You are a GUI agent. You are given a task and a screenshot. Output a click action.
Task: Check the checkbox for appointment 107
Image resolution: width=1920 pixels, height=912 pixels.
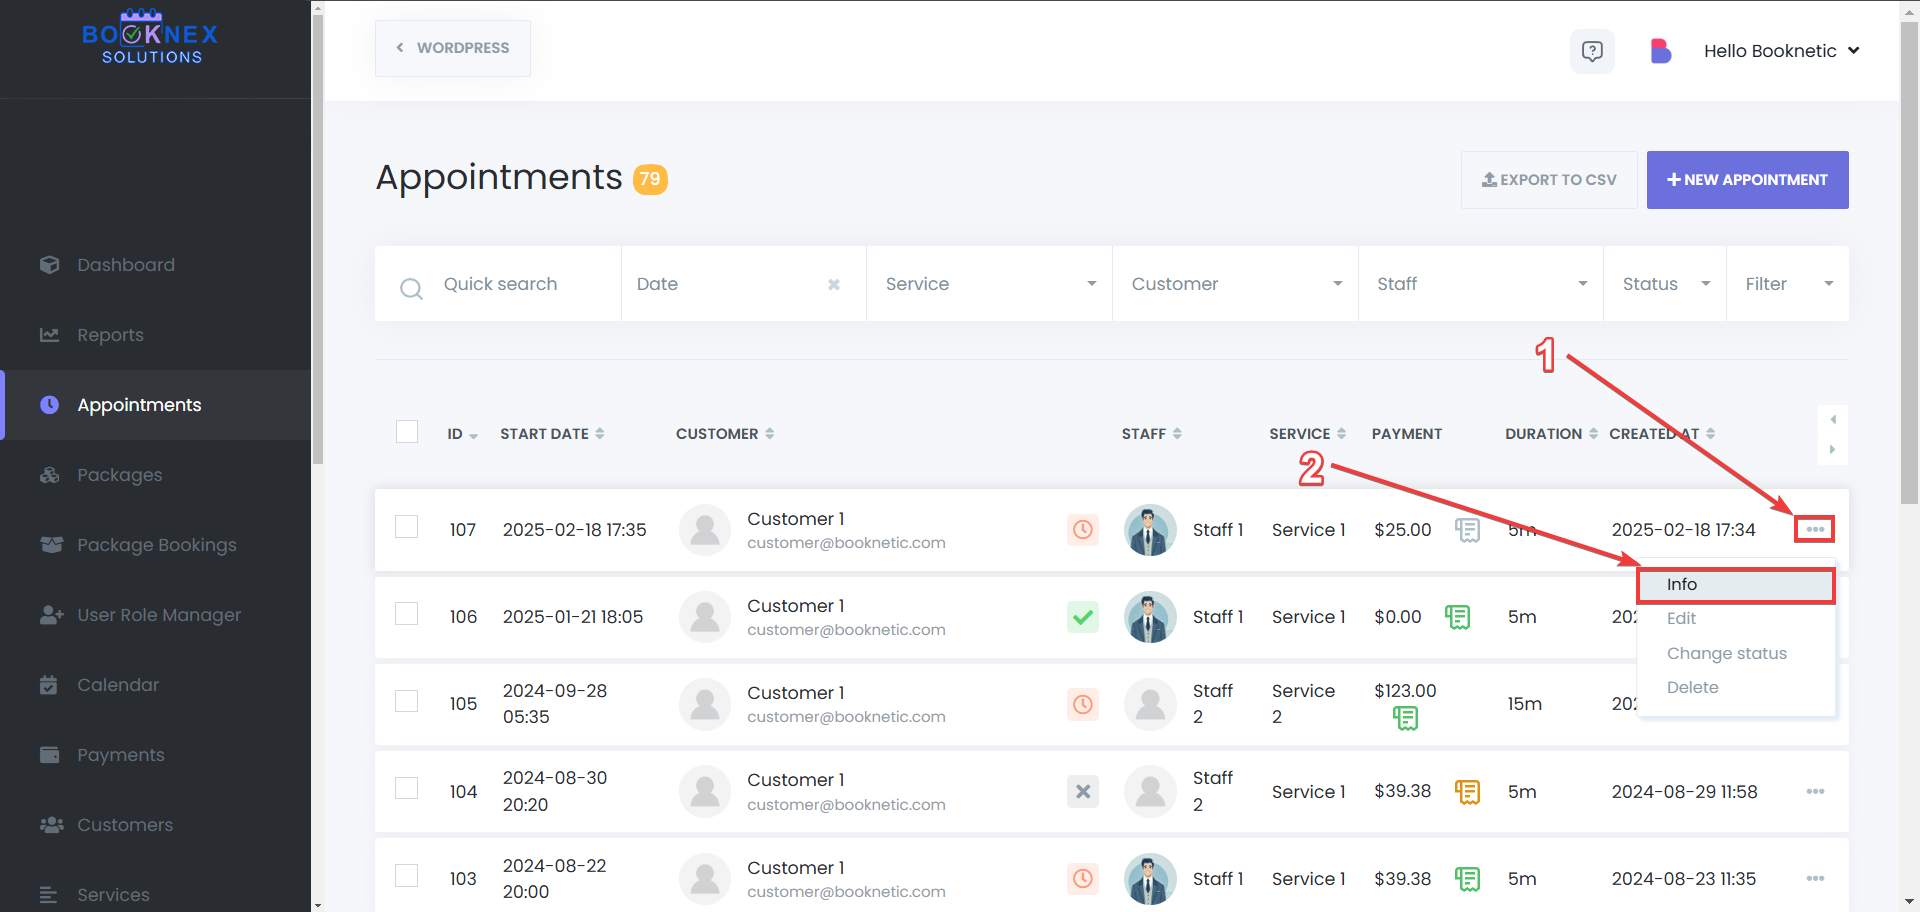pyautogui.click(x=407, y=527)
